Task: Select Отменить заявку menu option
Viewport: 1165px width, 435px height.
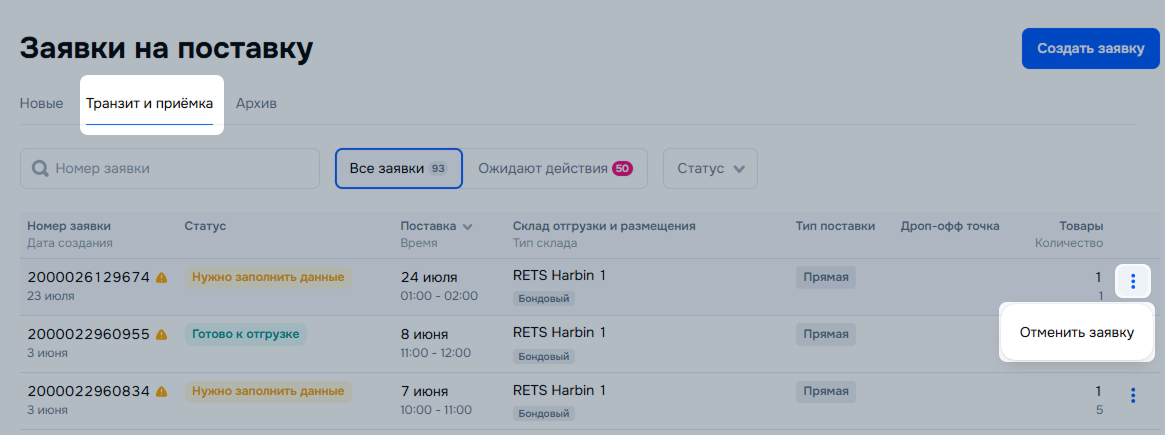Action: [x=1076, y=333]
